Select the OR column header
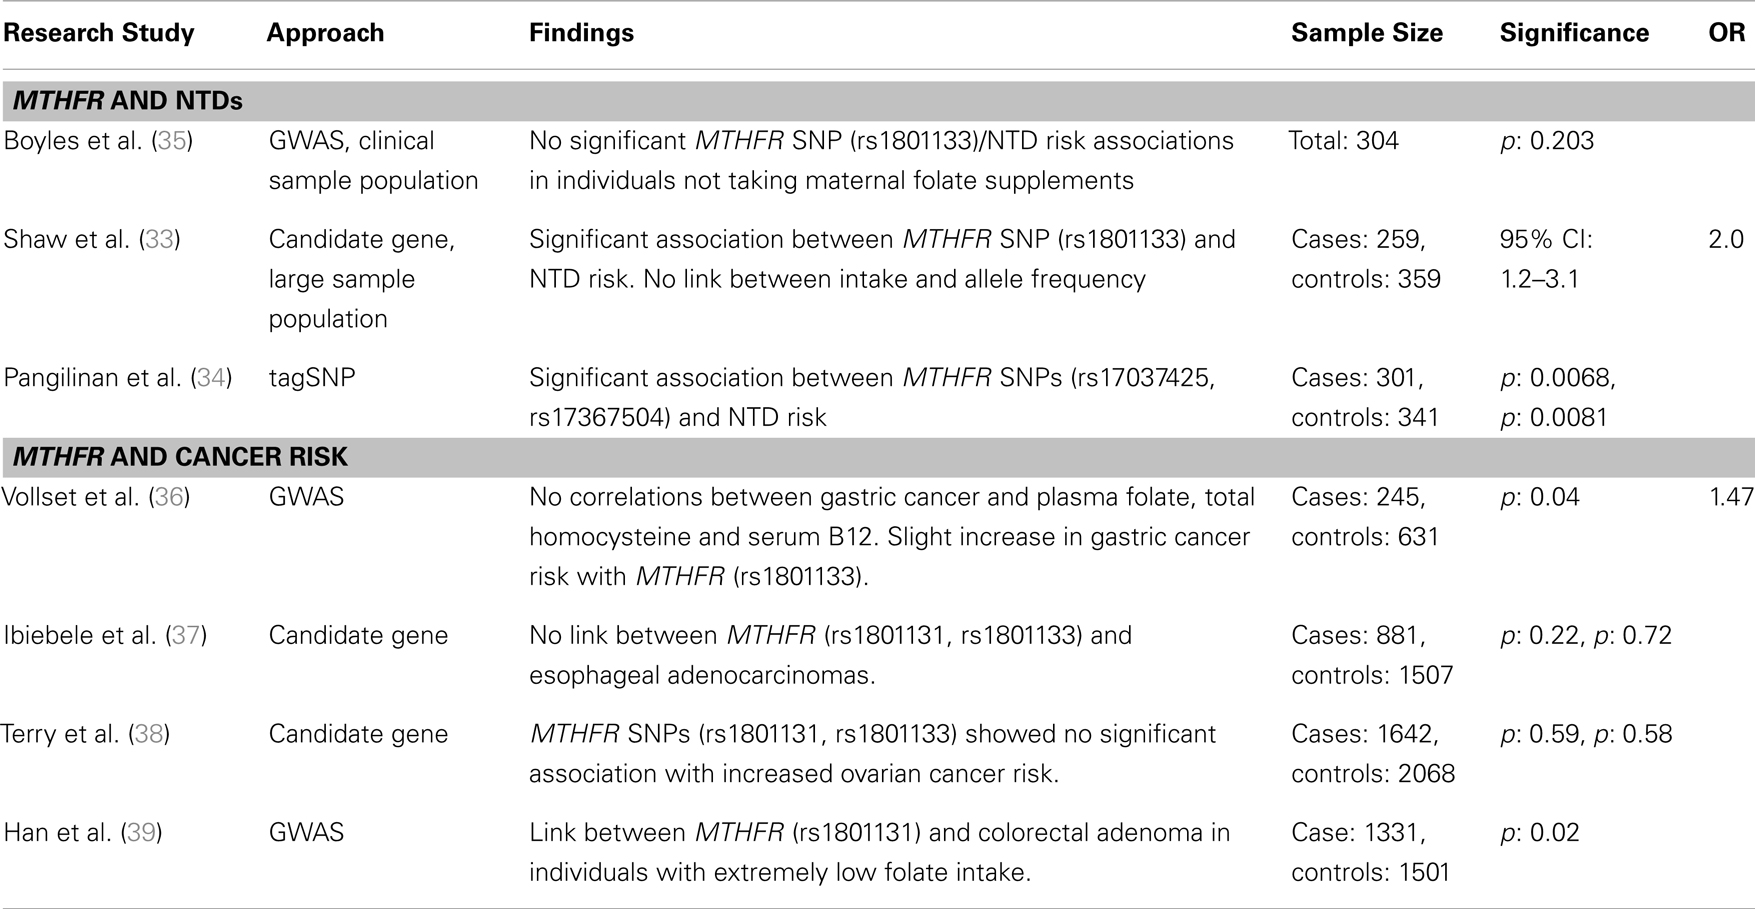The height and width of the screenshot is (909, 1755). coord(1727,33)
